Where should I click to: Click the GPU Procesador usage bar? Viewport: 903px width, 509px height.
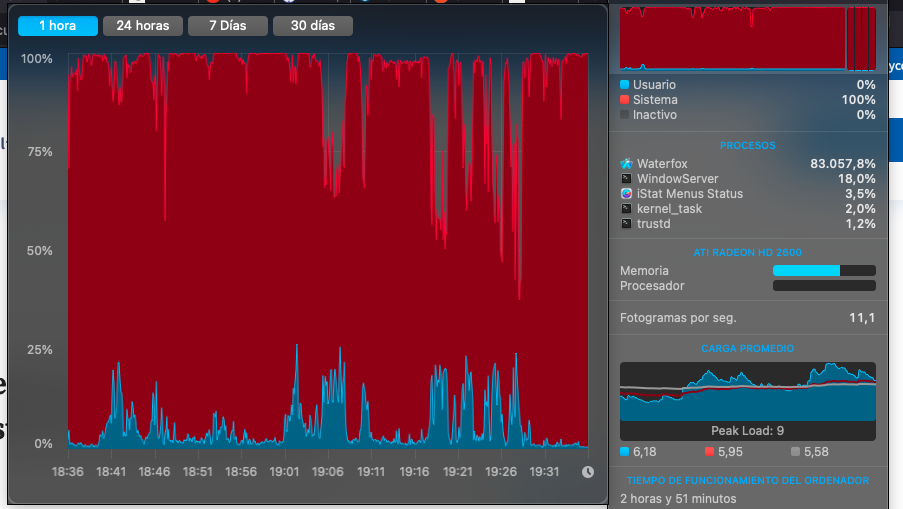(x=824, y=286)
